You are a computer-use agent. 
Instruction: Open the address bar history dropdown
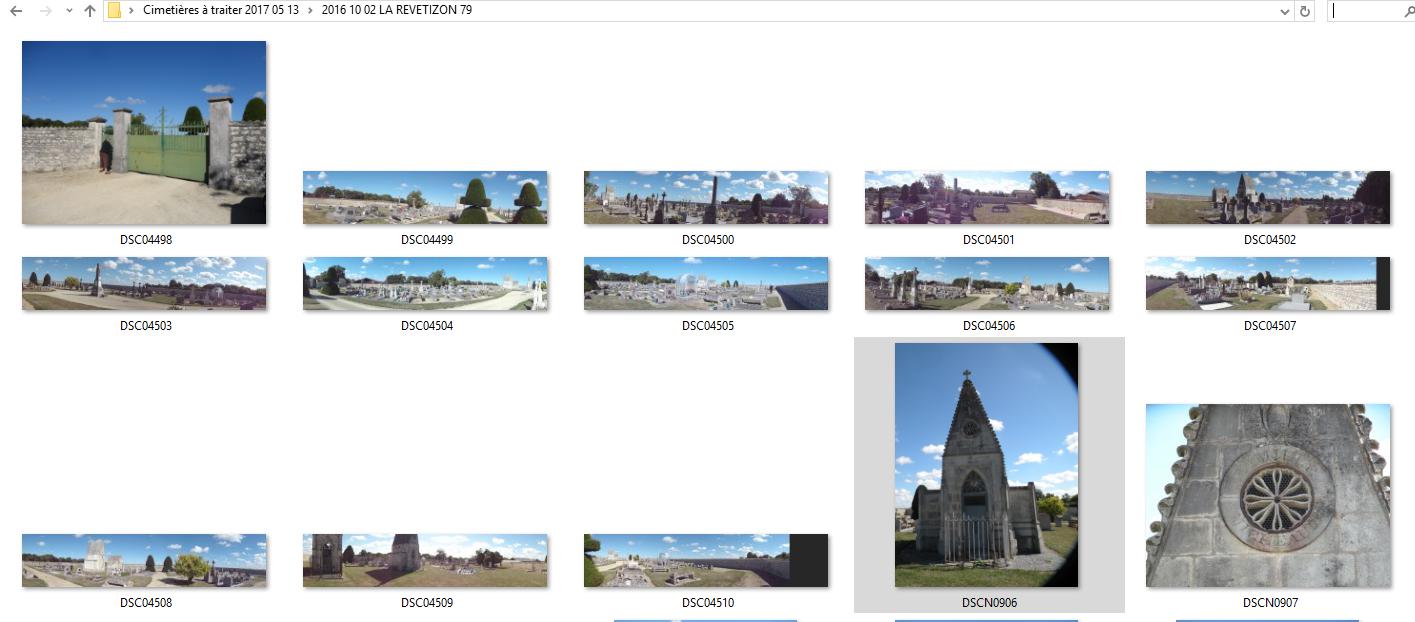tap(1285, 11)
